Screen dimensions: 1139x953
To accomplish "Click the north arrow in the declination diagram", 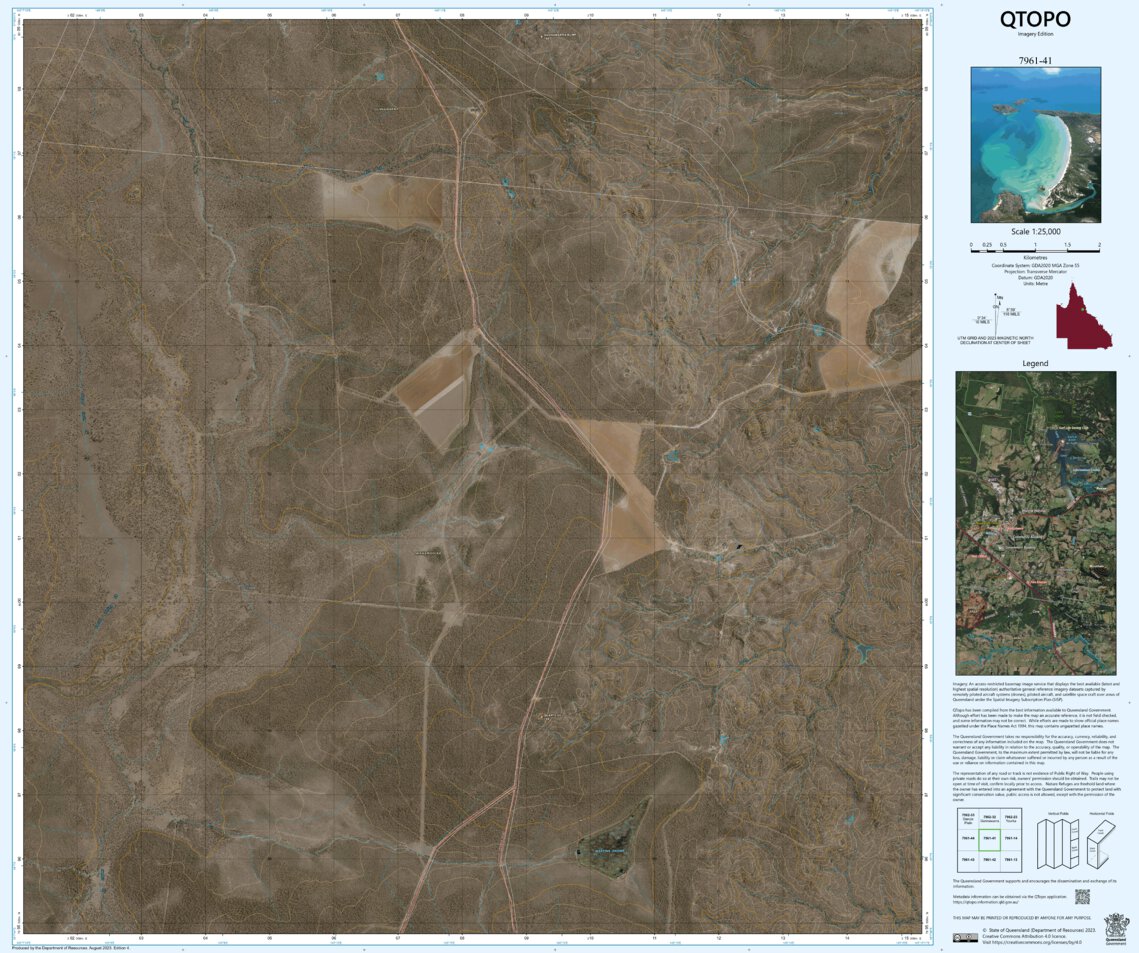I will tap(995, 296).
